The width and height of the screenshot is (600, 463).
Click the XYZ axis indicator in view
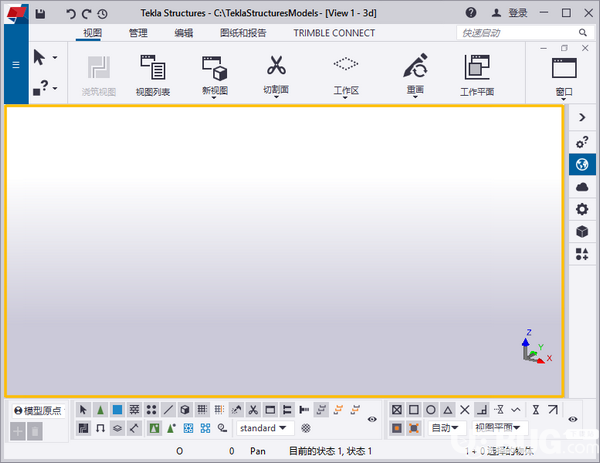(536, 347)
